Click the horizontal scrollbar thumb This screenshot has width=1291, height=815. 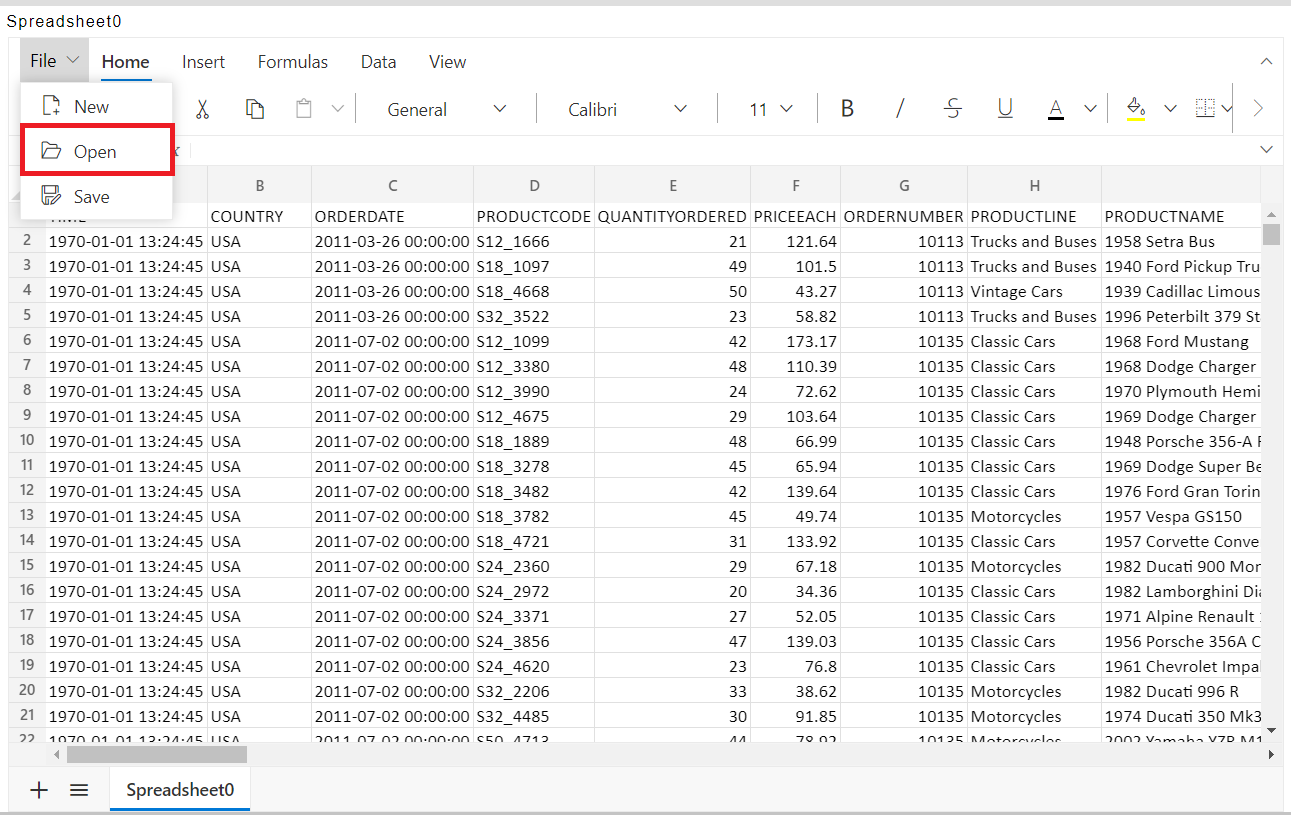pyautogui.click(x=156, y=755)
